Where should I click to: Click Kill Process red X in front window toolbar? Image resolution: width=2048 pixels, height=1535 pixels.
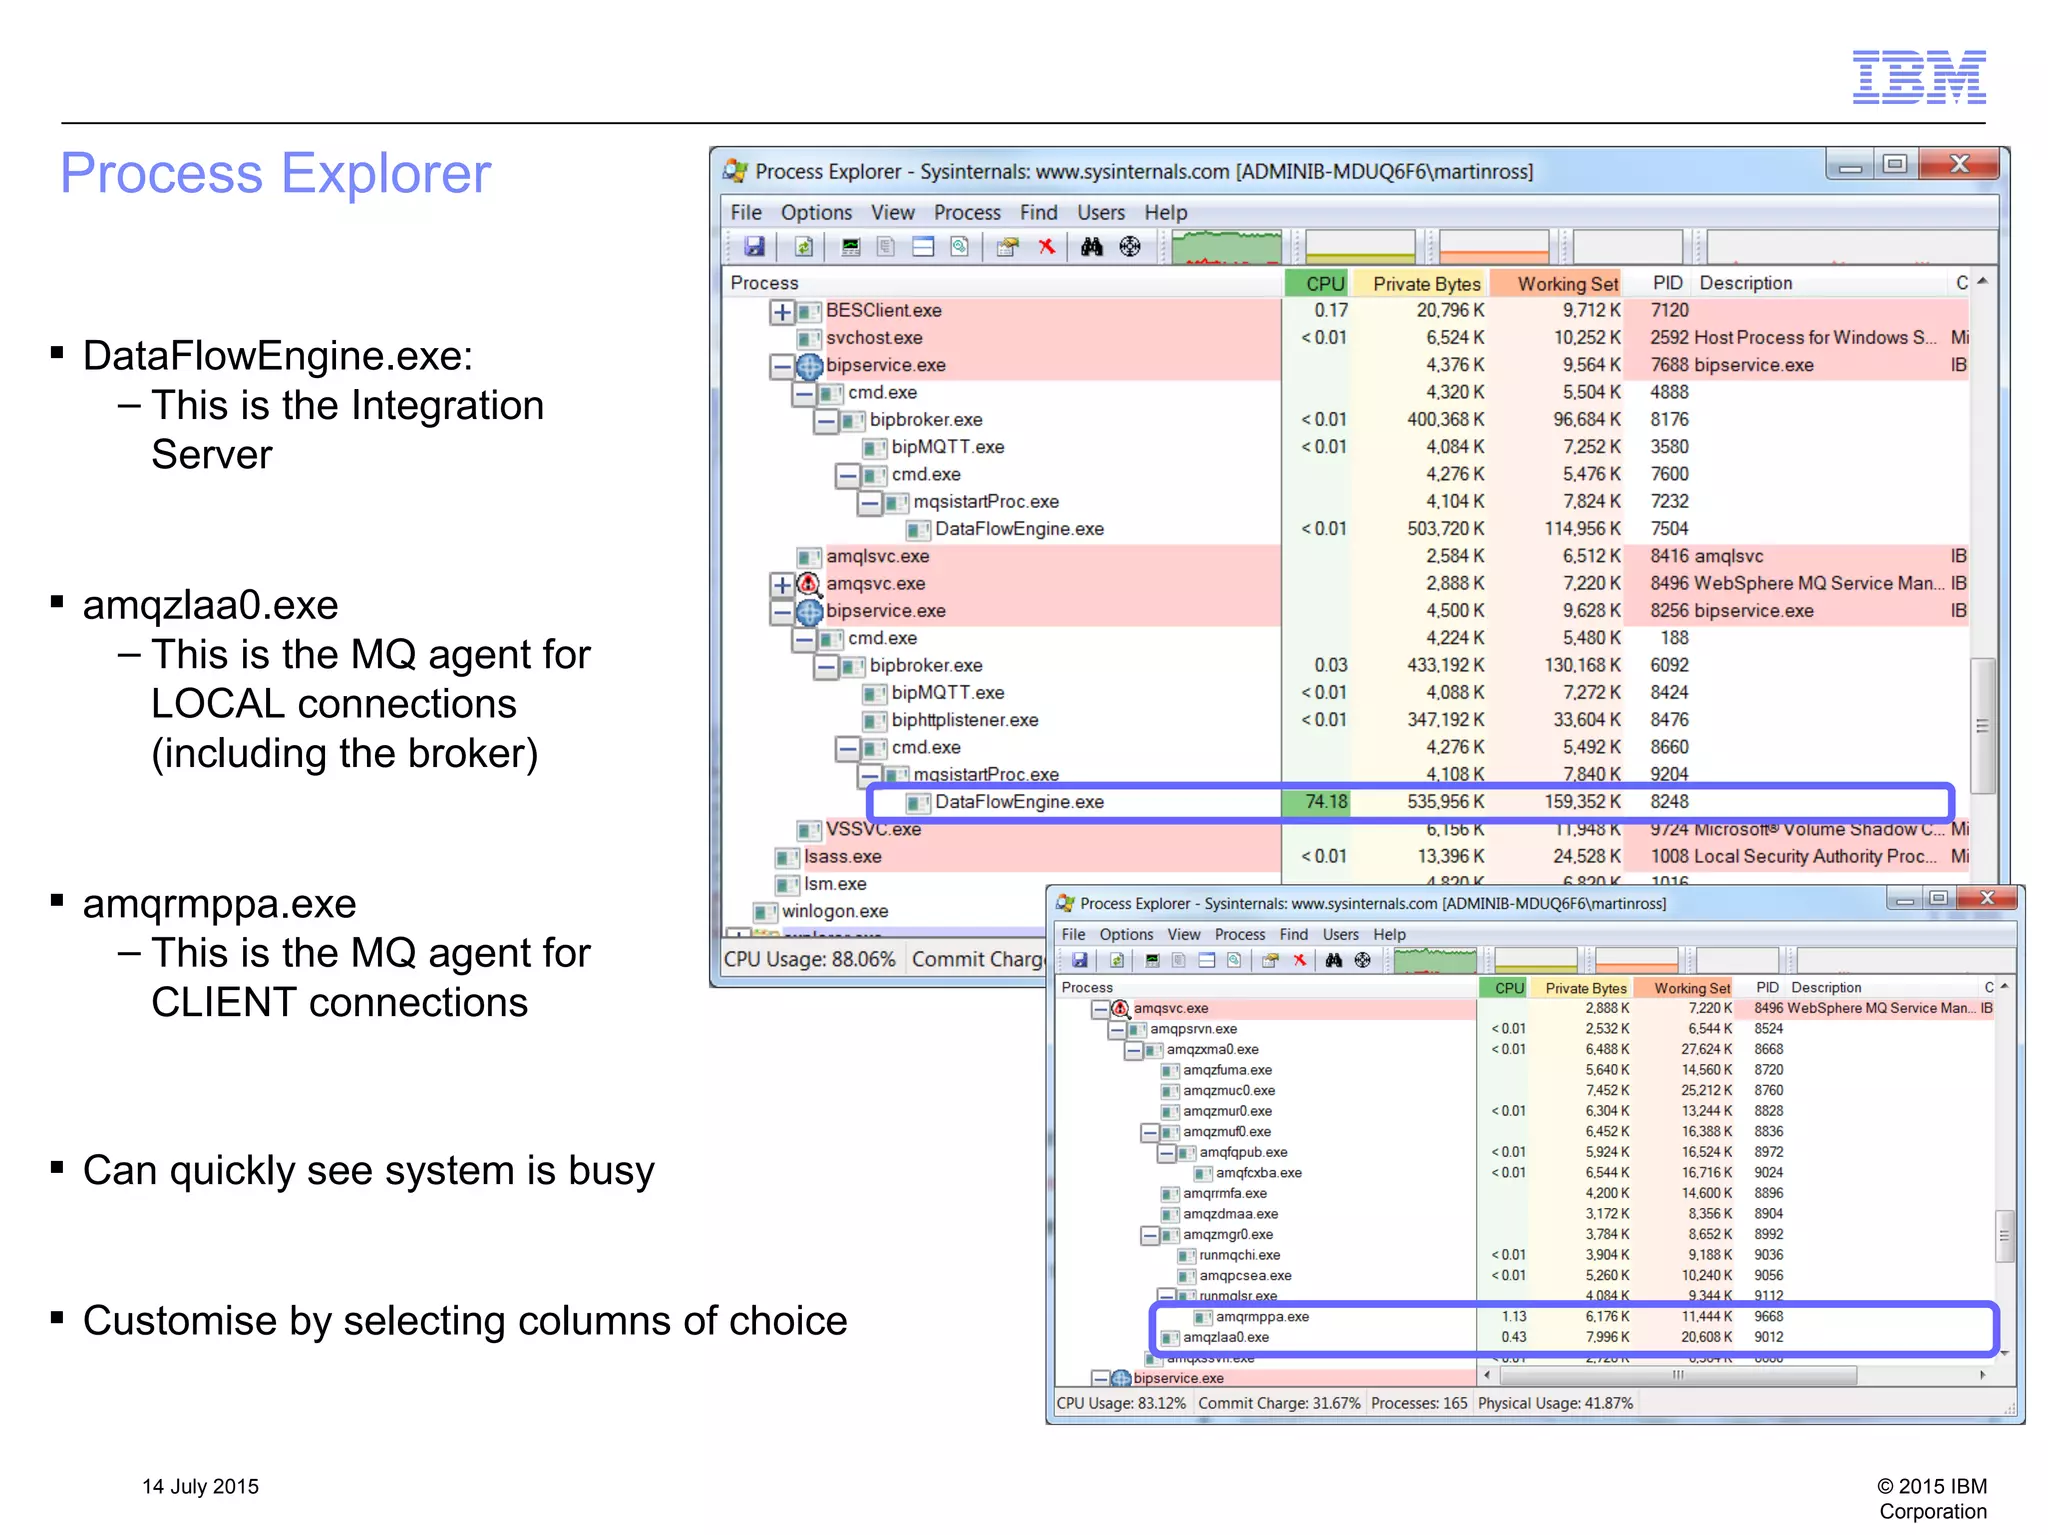1300,960
